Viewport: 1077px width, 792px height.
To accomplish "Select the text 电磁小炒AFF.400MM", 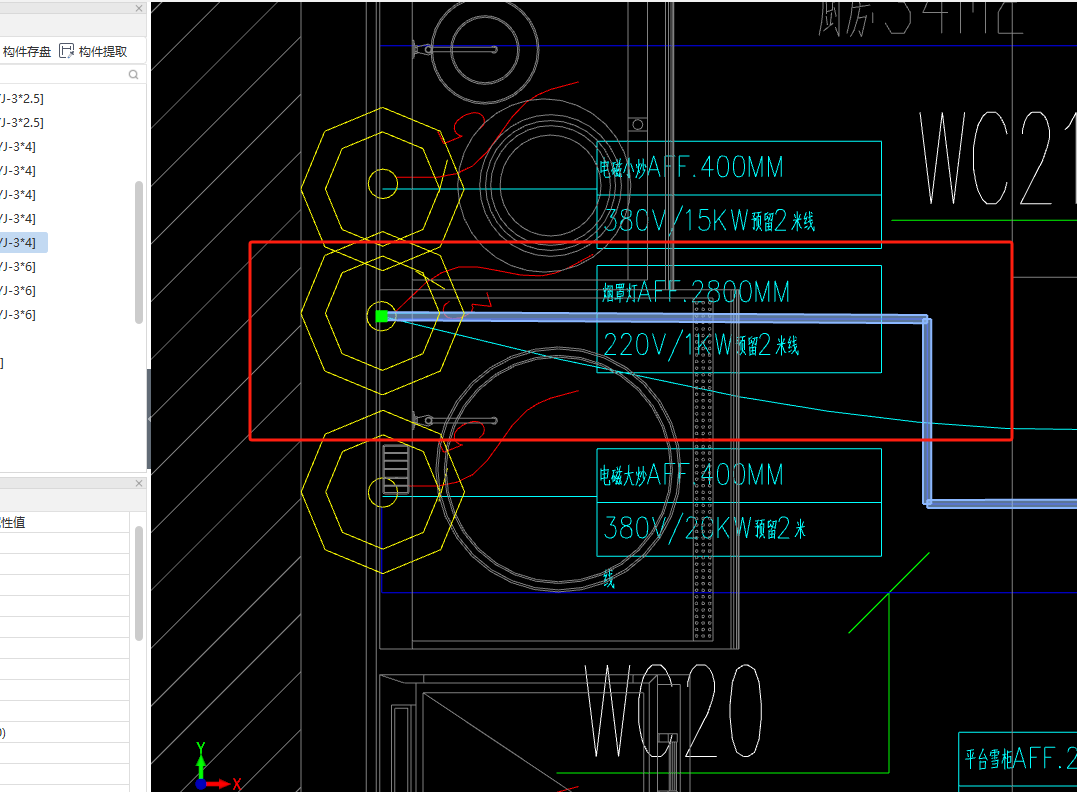I will point(691,168).
